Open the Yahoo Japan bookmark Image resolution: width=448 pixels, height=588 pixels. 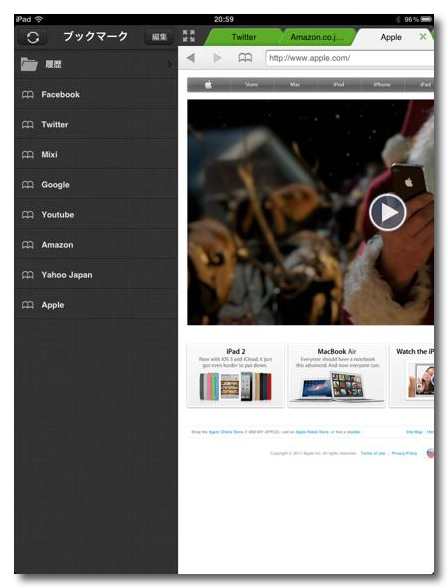click(x=96, y=274)
